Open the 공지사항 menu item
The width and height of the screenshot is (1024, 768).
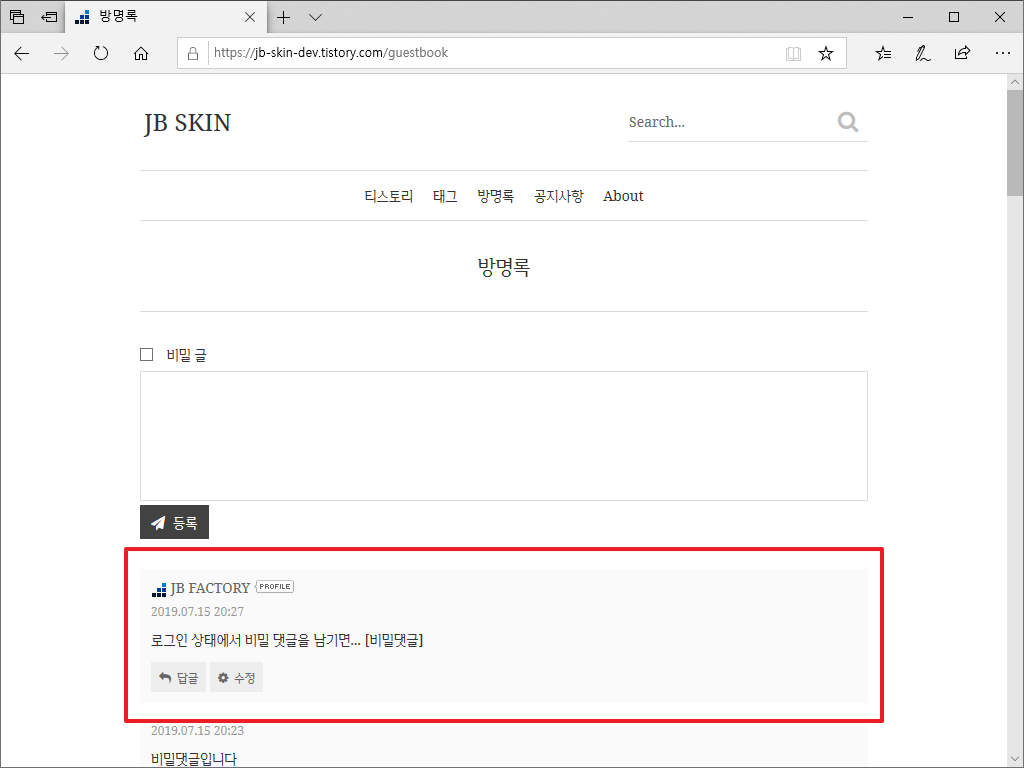point(558,196)
